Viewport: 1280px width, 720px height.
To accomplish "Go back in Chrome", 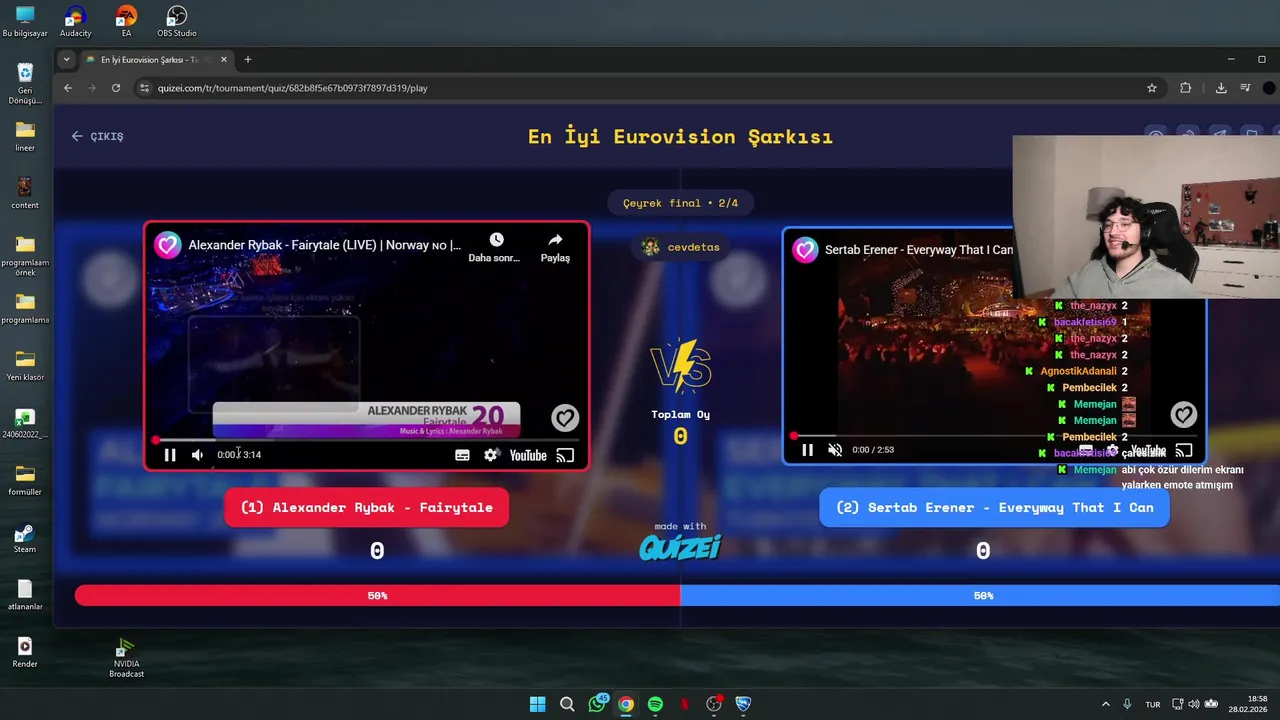I will point(68,88).
